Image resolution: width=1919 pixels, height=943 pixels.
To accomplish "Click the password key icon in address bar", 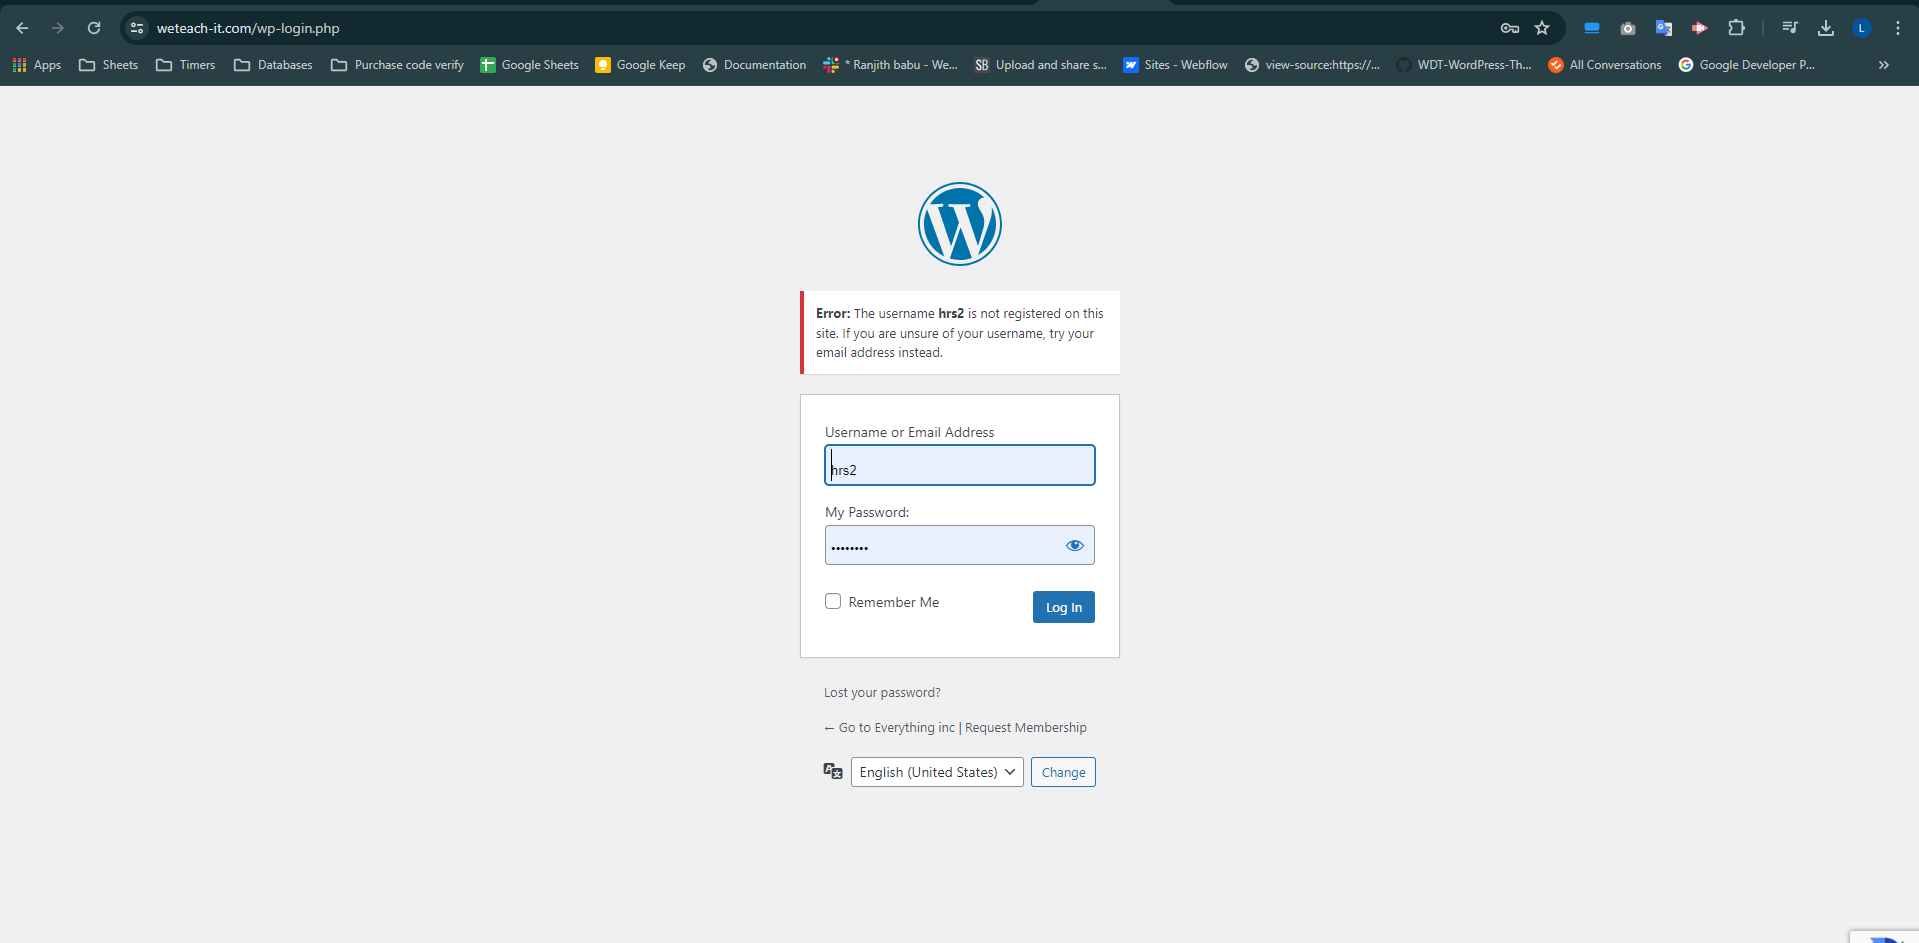I will pyautogui.click(x=1510, y=28).
